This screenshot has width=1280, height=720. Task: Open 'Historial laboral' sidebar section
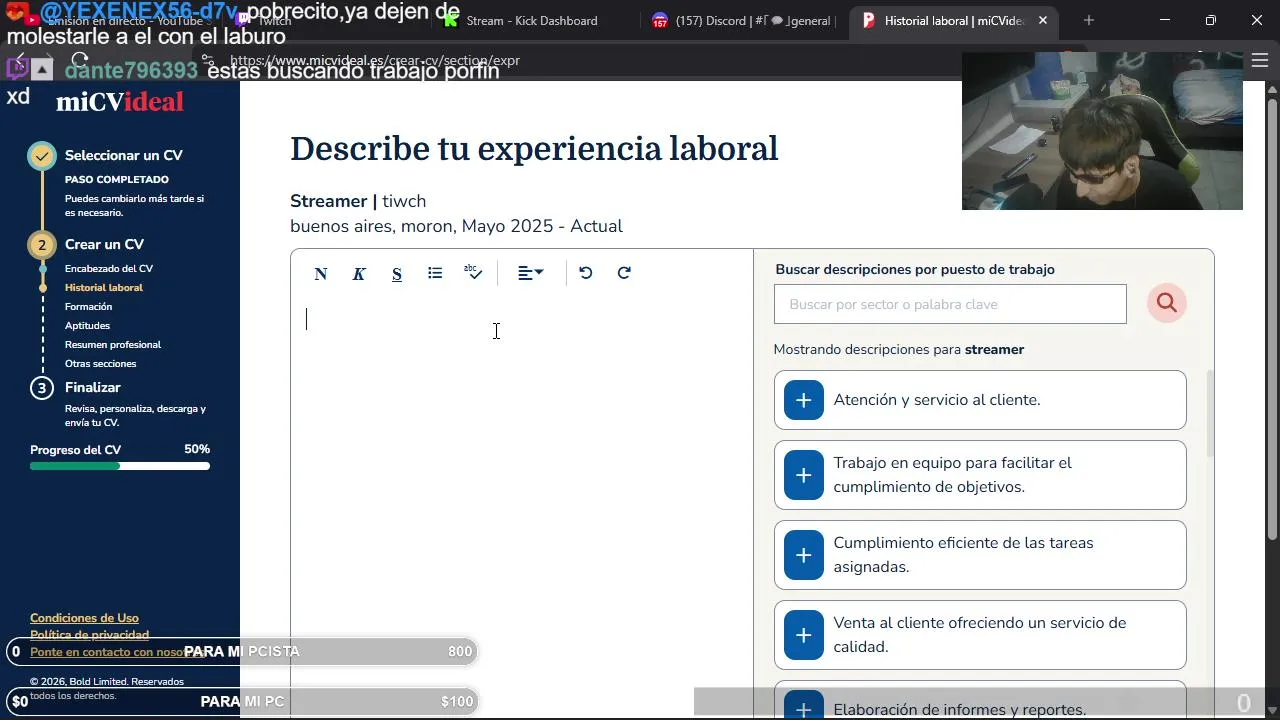coord(104,288)
